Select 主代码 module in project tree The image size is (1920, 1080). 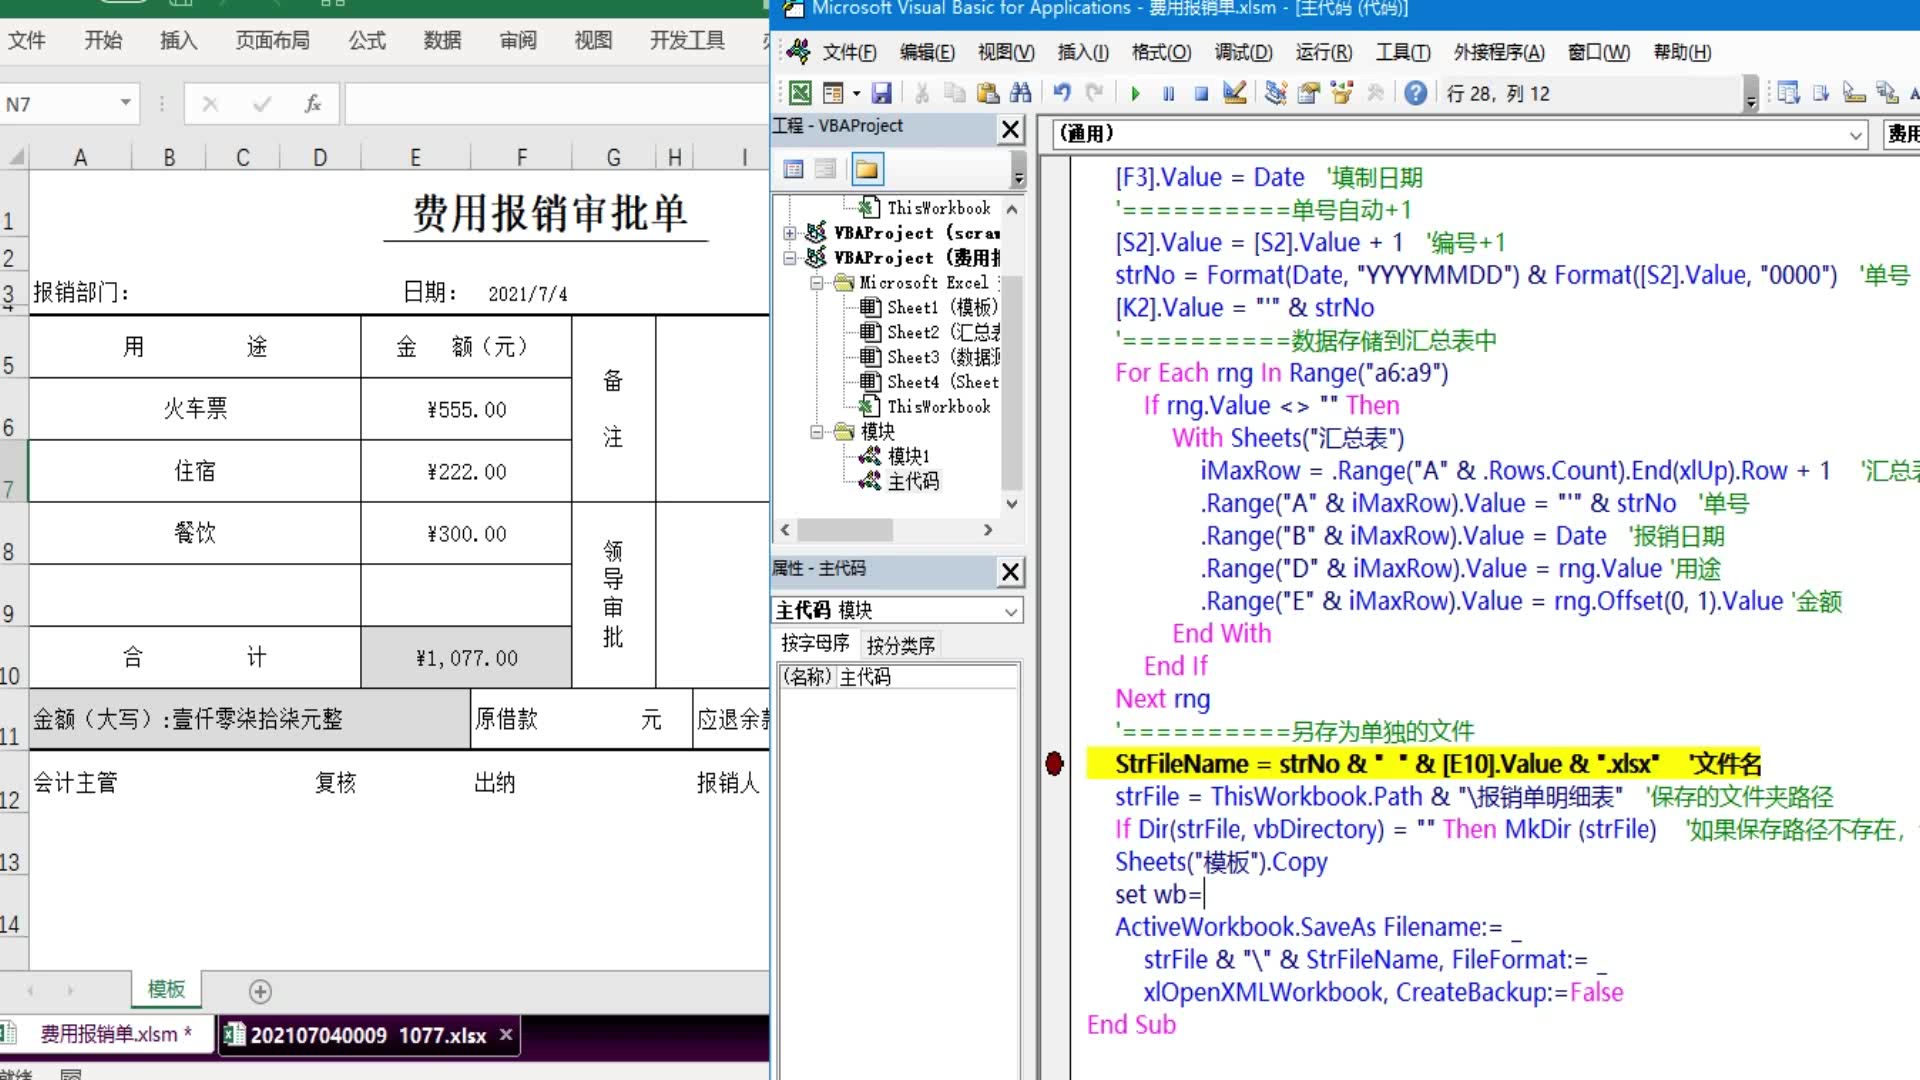click(900, 481)
